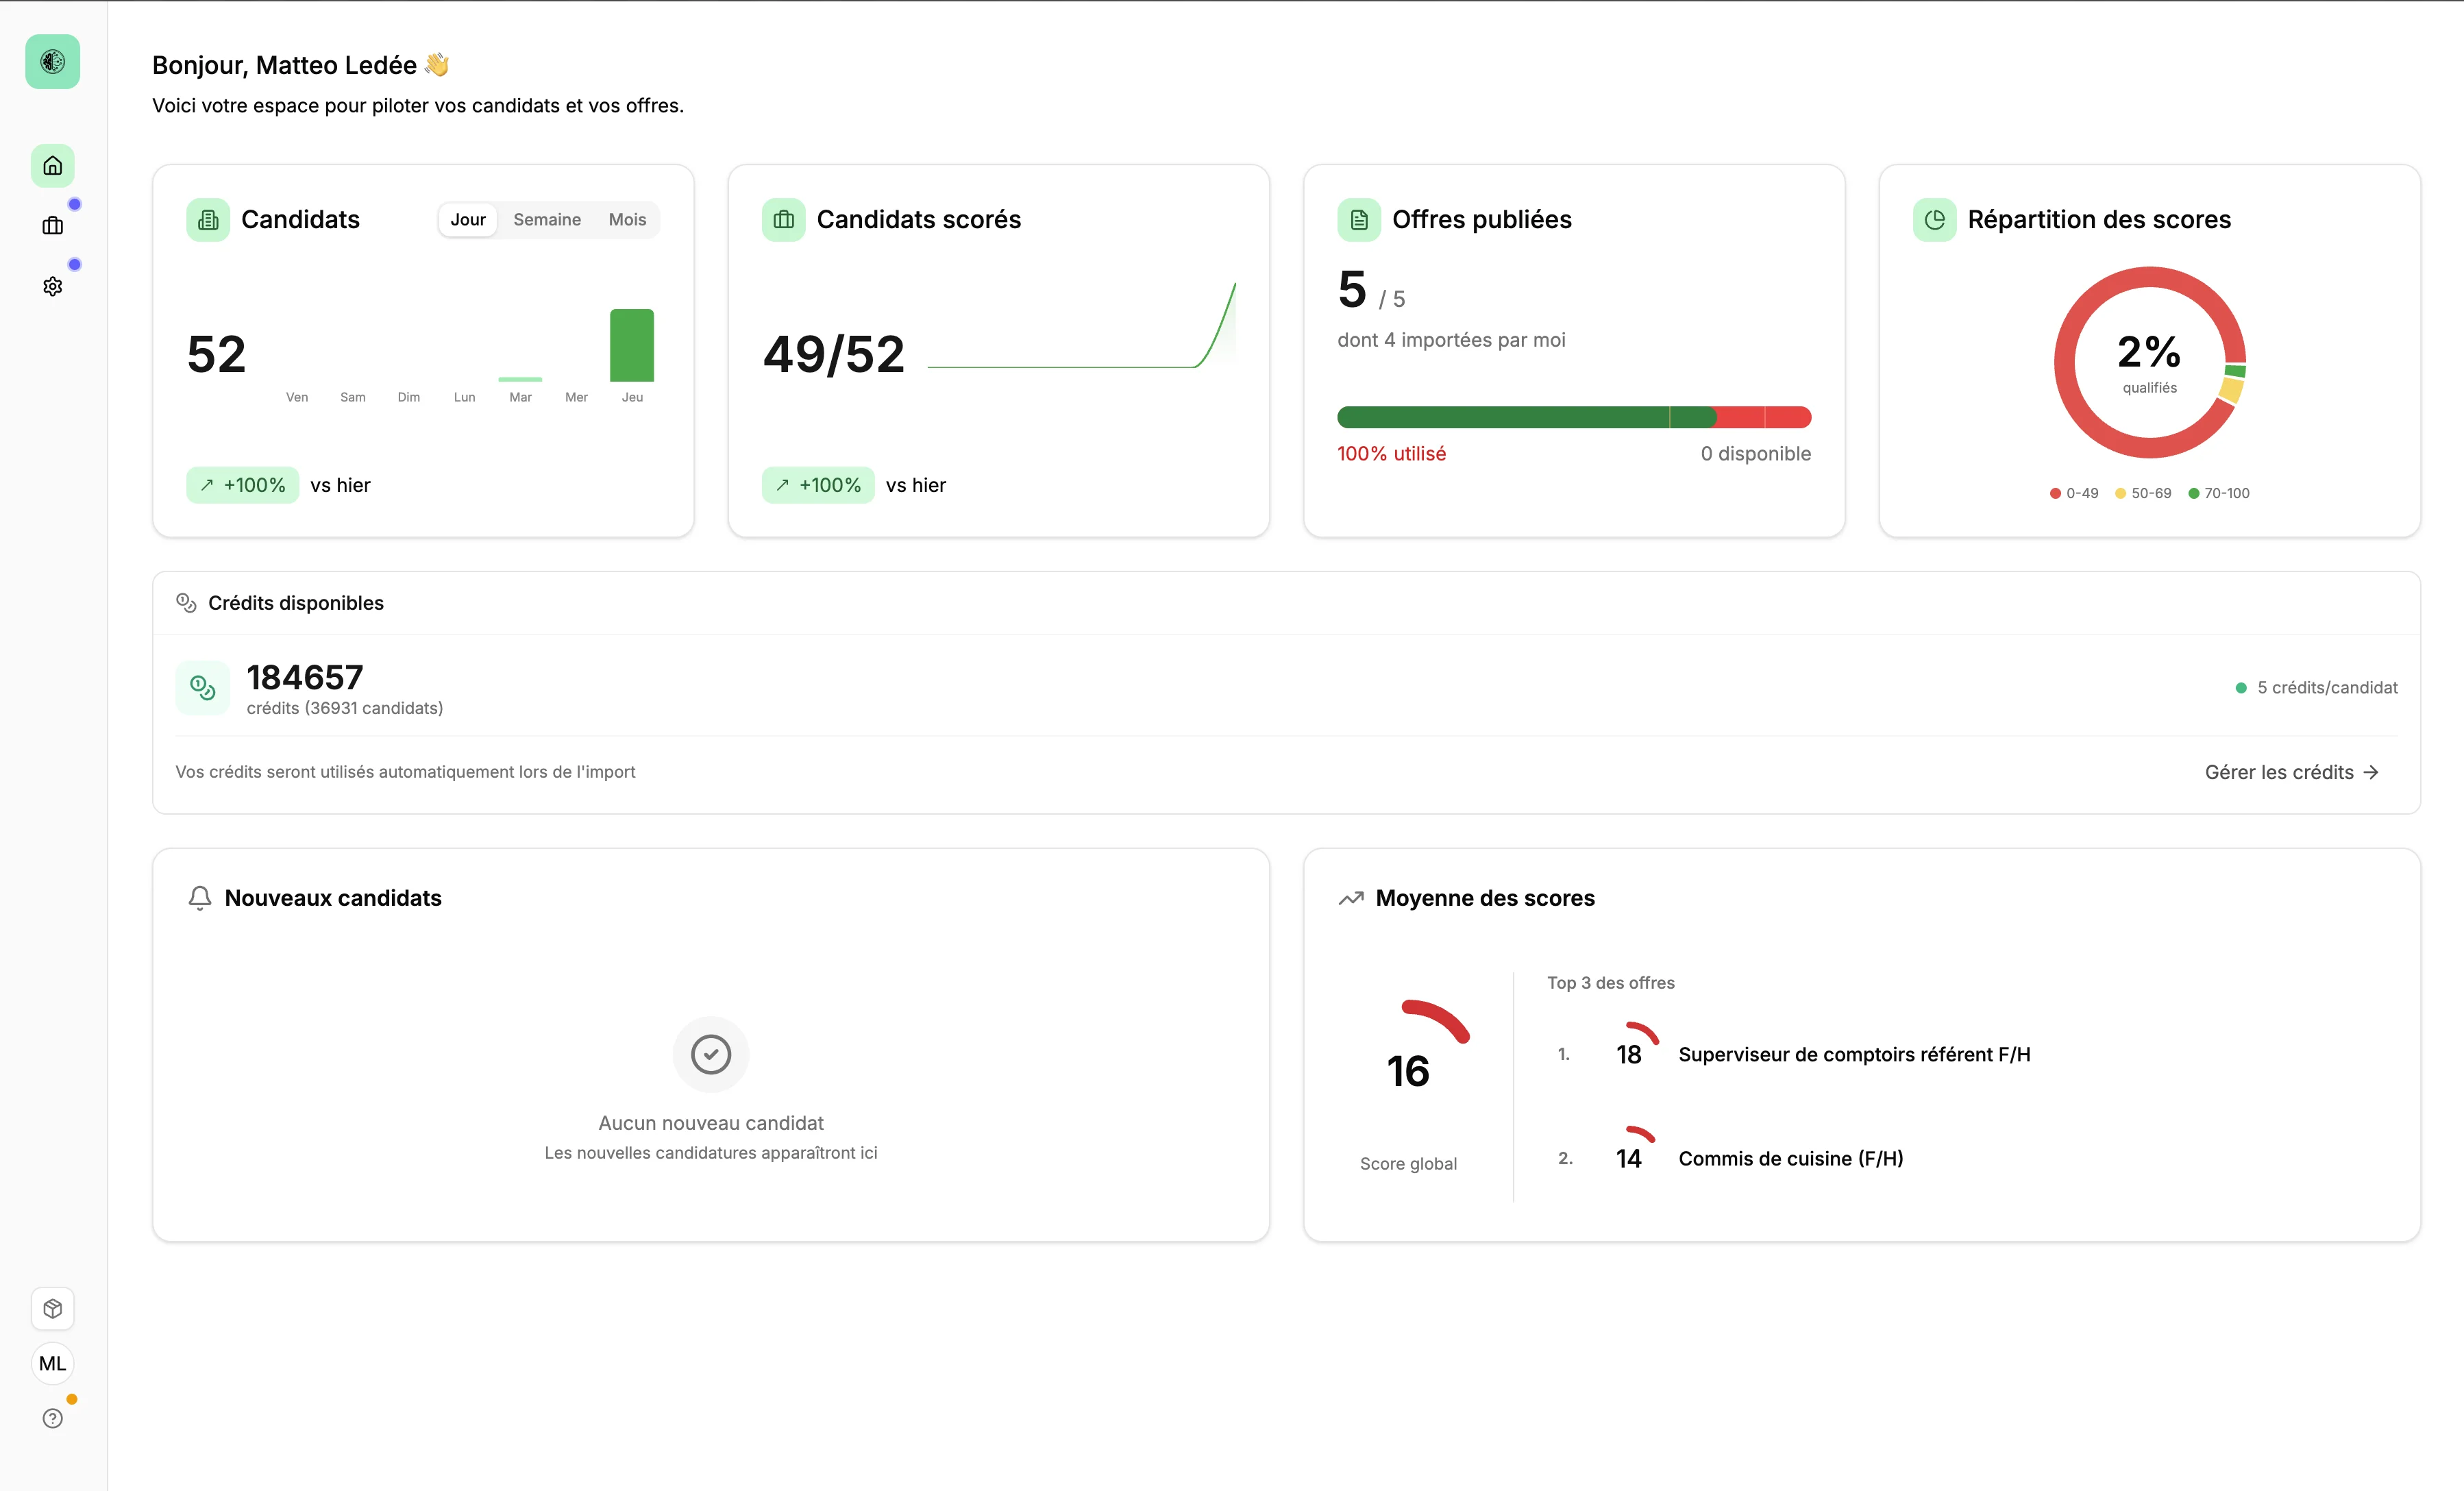
Task: Click the app logo at top left
Action: (x=53, y=62)
